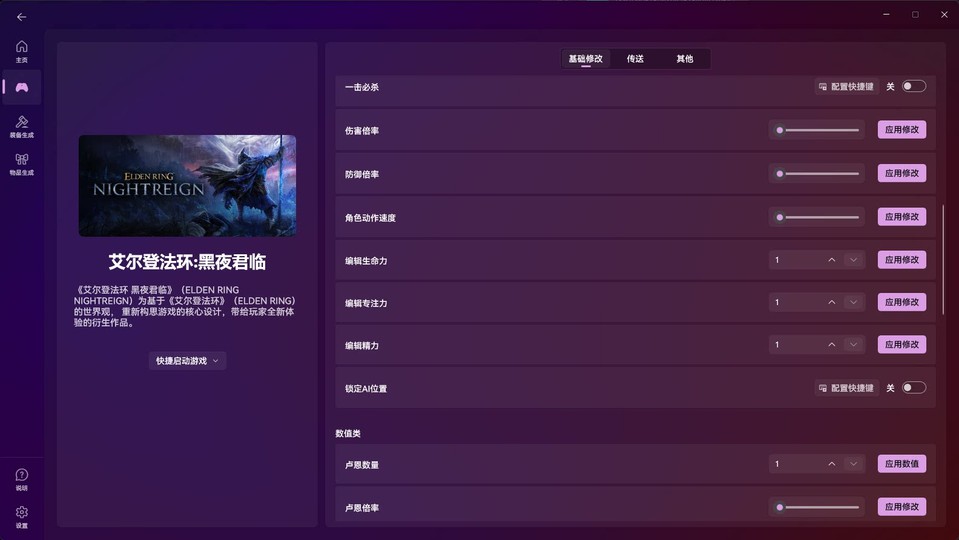Expand the 快捷启动游戏 dropdown
This screenshot has width=959, height=540.
pyautogui.click(x=187, y=361)
